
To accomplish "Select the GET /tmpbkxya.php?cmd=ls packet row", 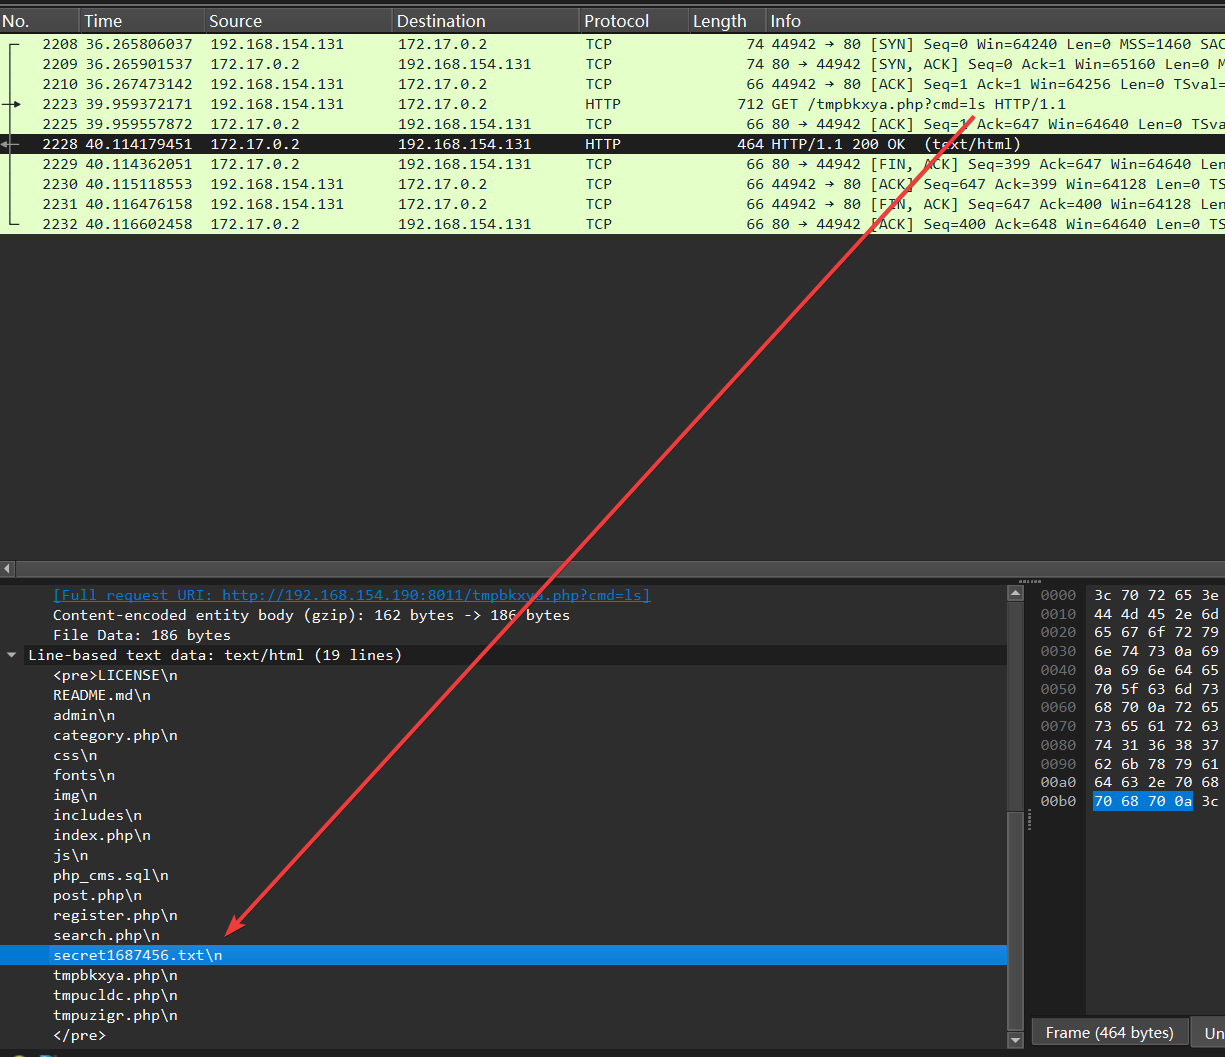I will tap(600, 104).
